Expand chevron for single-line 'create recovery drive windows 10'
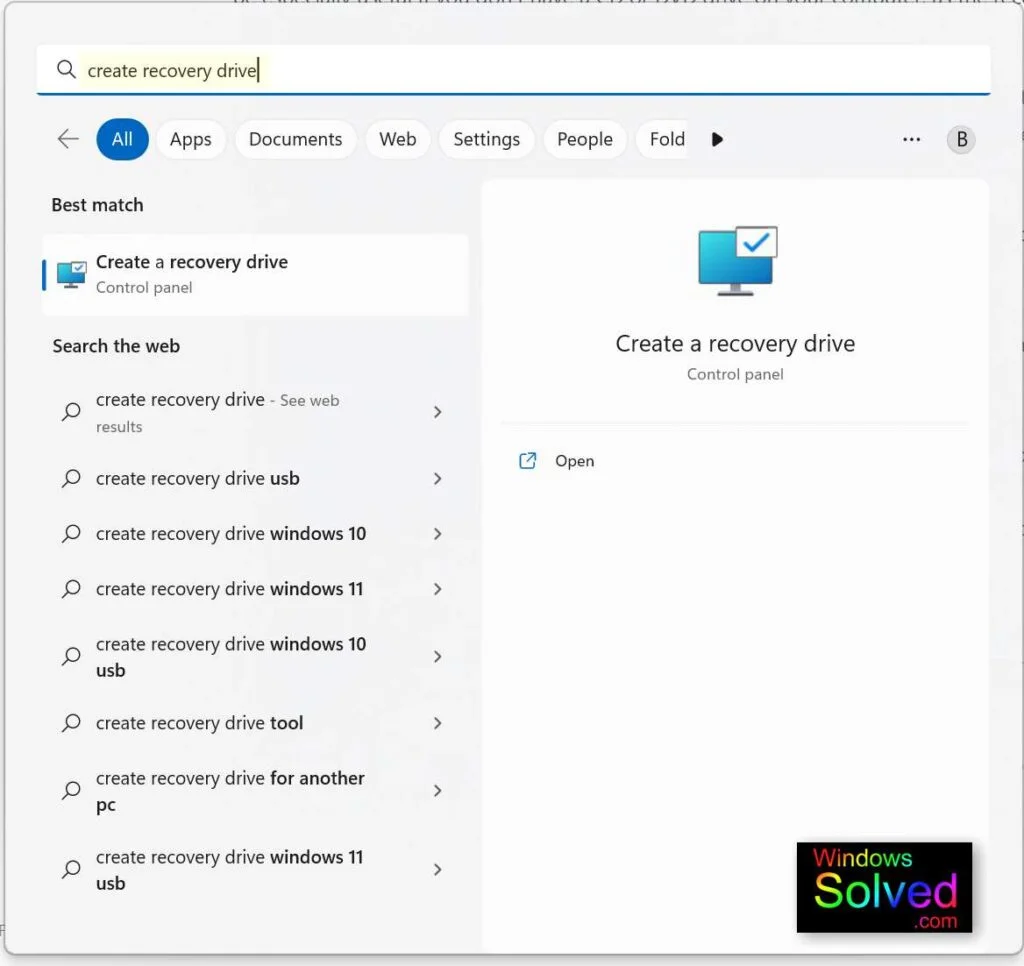The image size is (1024, 966). tap(438, 534)
